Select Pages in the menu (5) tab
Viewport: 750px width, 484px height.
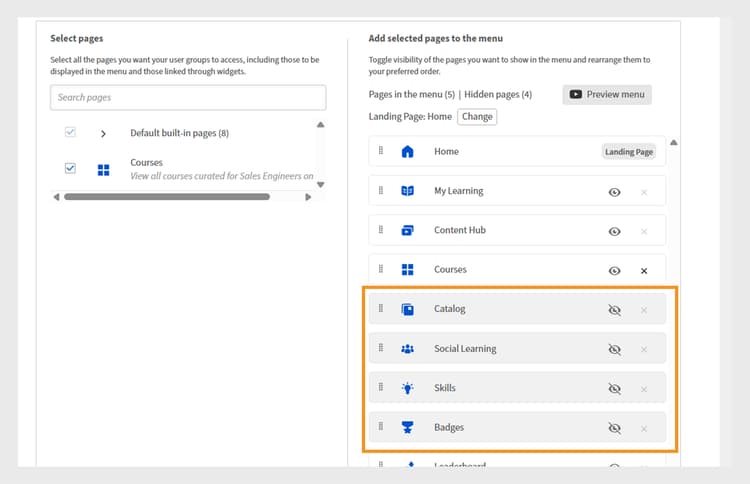(412, 95)
